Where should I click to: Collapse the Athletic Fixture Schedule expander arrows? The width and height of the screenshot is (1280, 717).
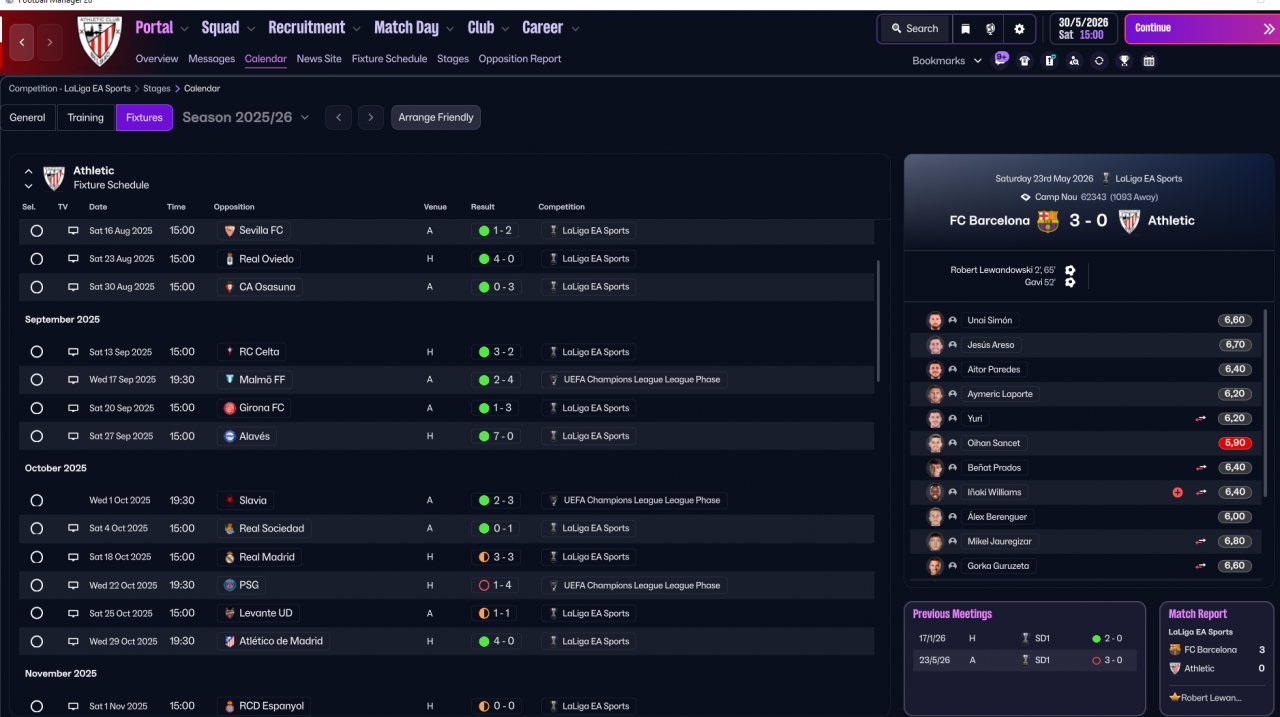[28, 178]
